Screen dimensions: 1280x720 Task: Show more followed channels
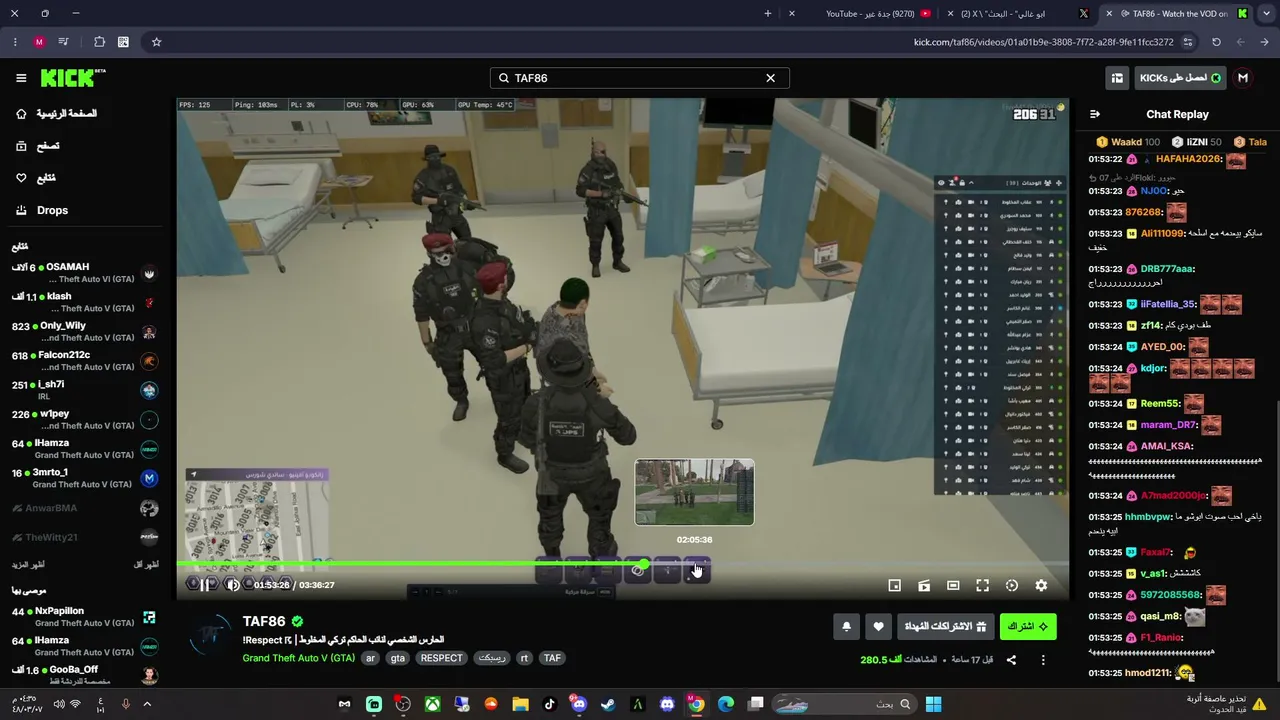click(x=29, y=565)
